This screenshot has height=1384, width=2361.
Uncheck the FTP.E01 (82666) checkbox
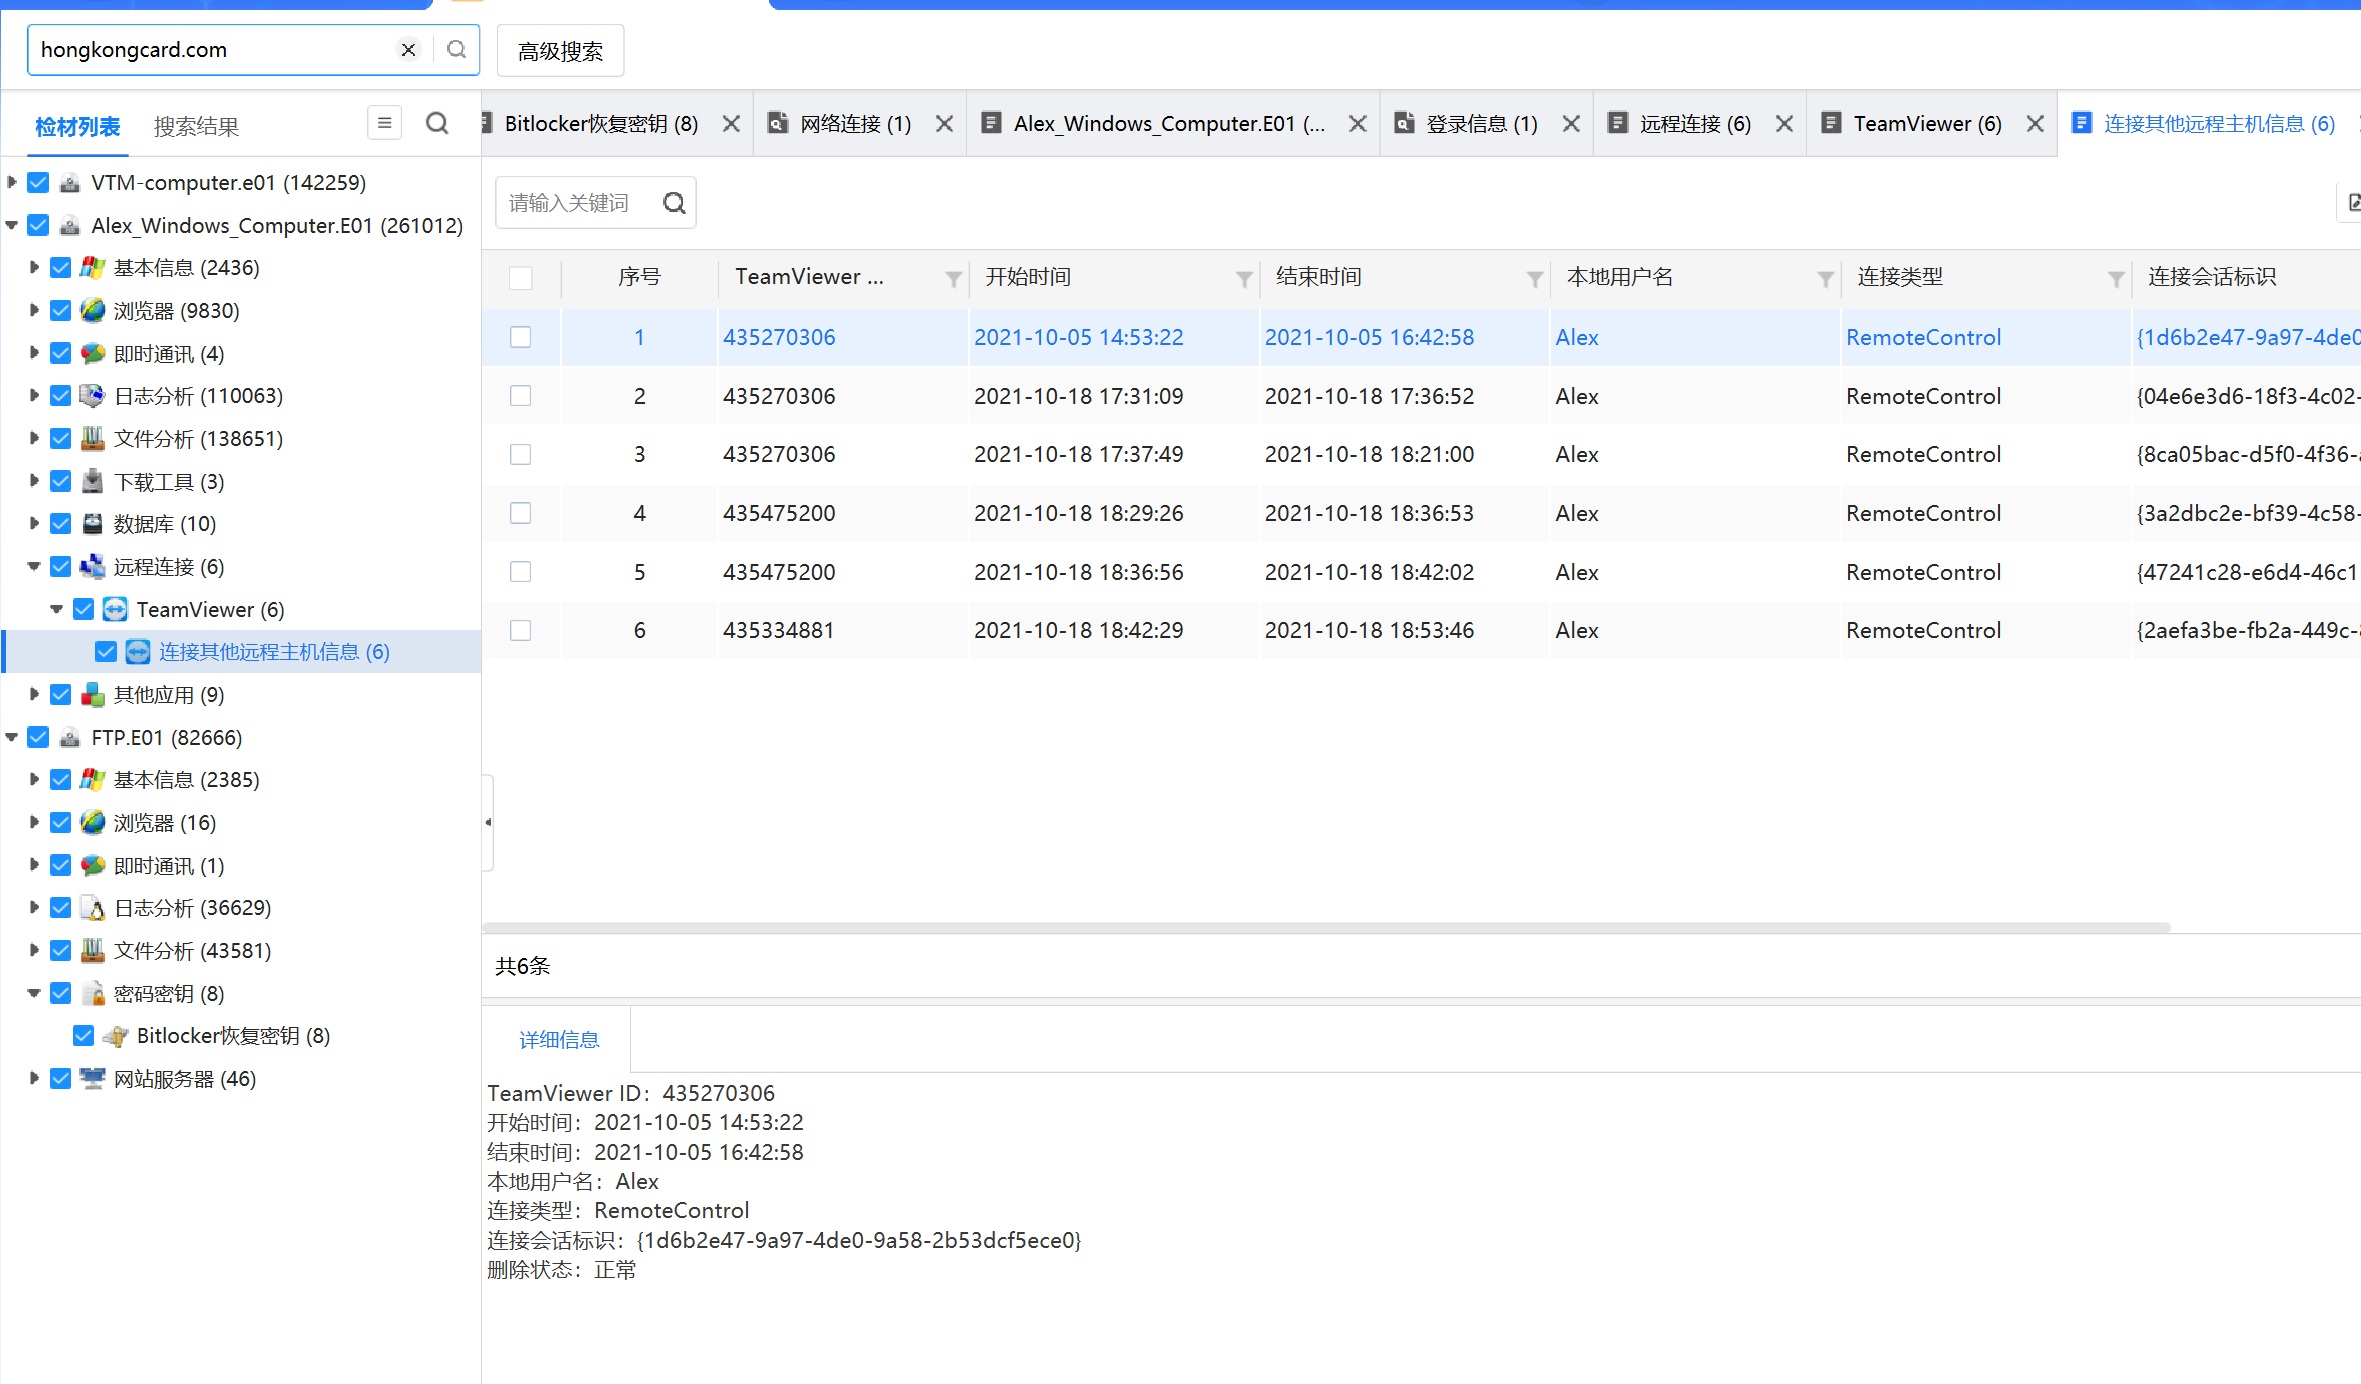(38, 737)
